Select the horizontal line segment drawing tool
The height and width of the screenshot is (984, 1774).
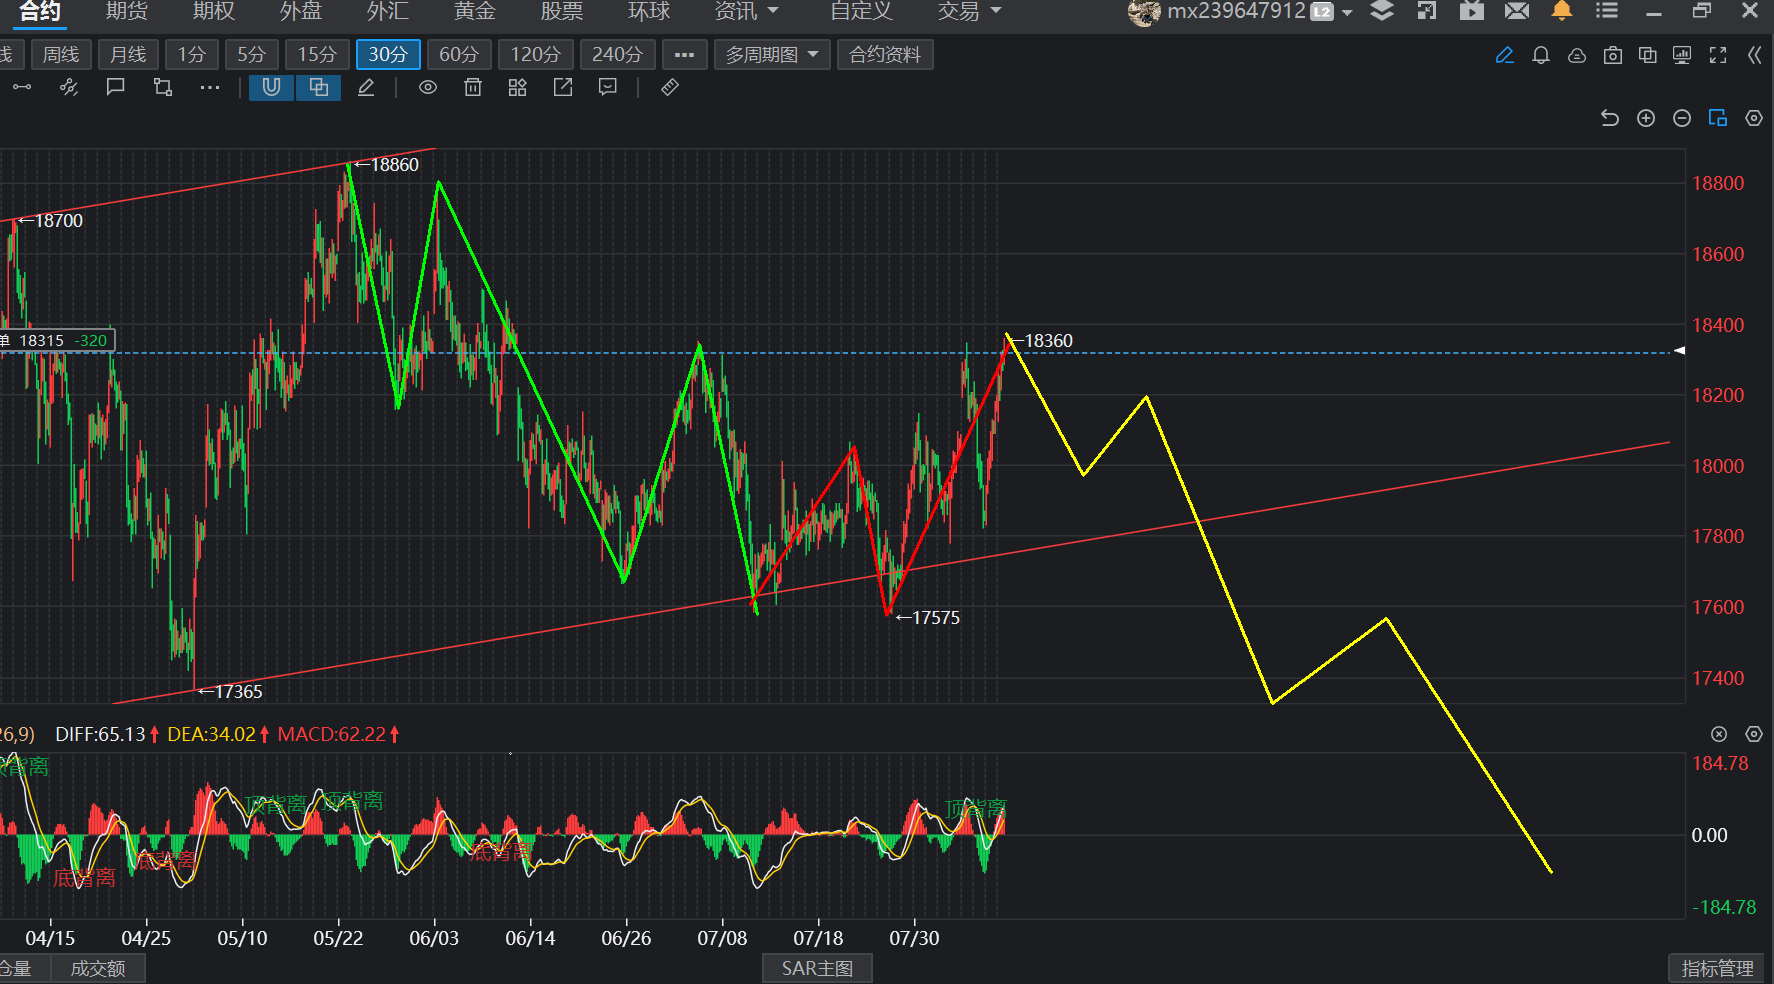[22, 88]
